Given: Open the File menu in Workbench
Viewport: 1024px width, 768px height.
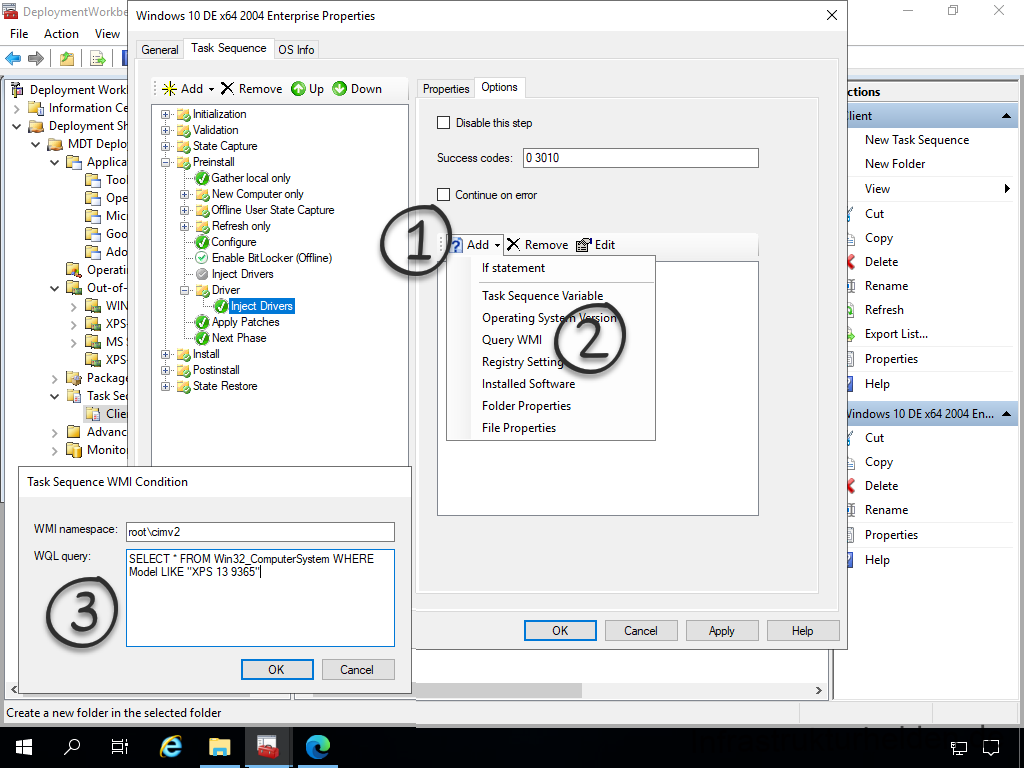Looking at the screenshot, I should coord(19,34).
